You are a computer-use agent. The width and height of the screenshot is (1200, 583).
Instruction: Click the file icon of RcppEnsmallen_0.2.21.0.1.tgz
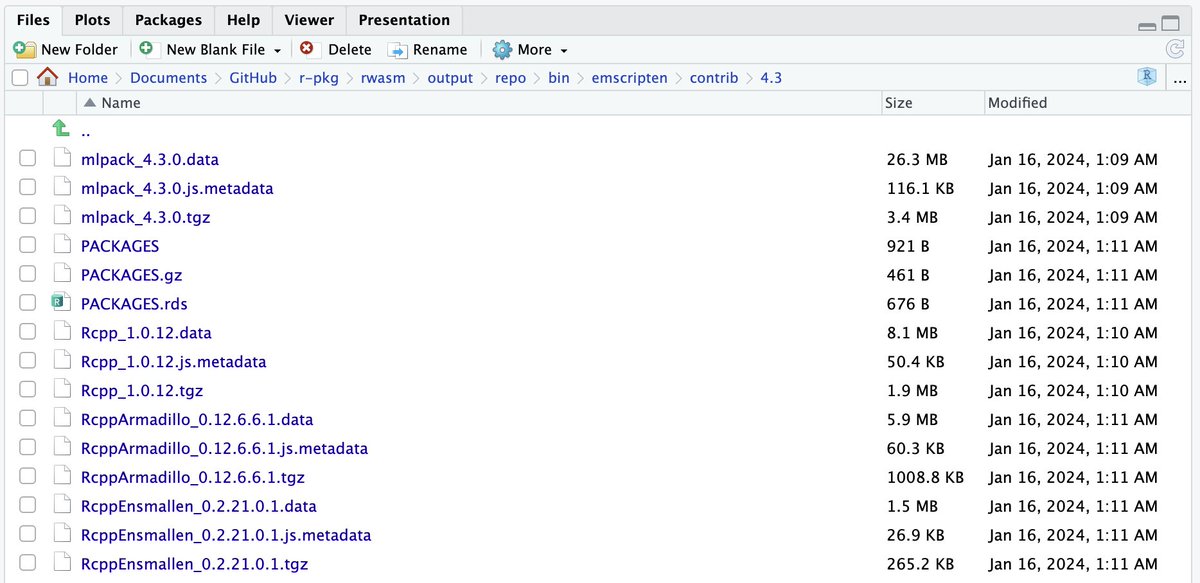coord(63,564)
